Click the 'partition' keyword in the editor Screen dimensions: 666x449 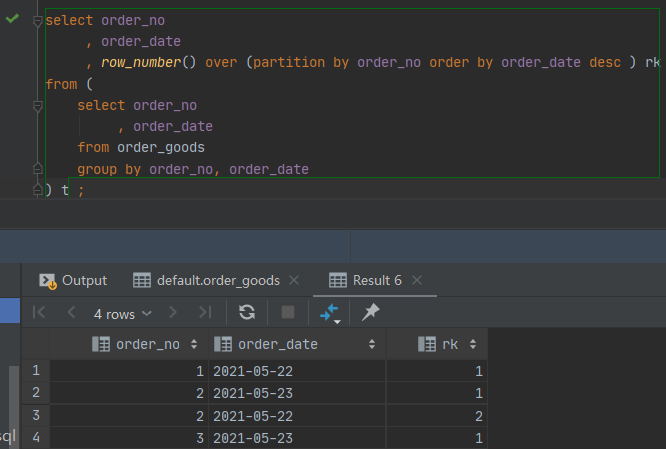(289, 62)
